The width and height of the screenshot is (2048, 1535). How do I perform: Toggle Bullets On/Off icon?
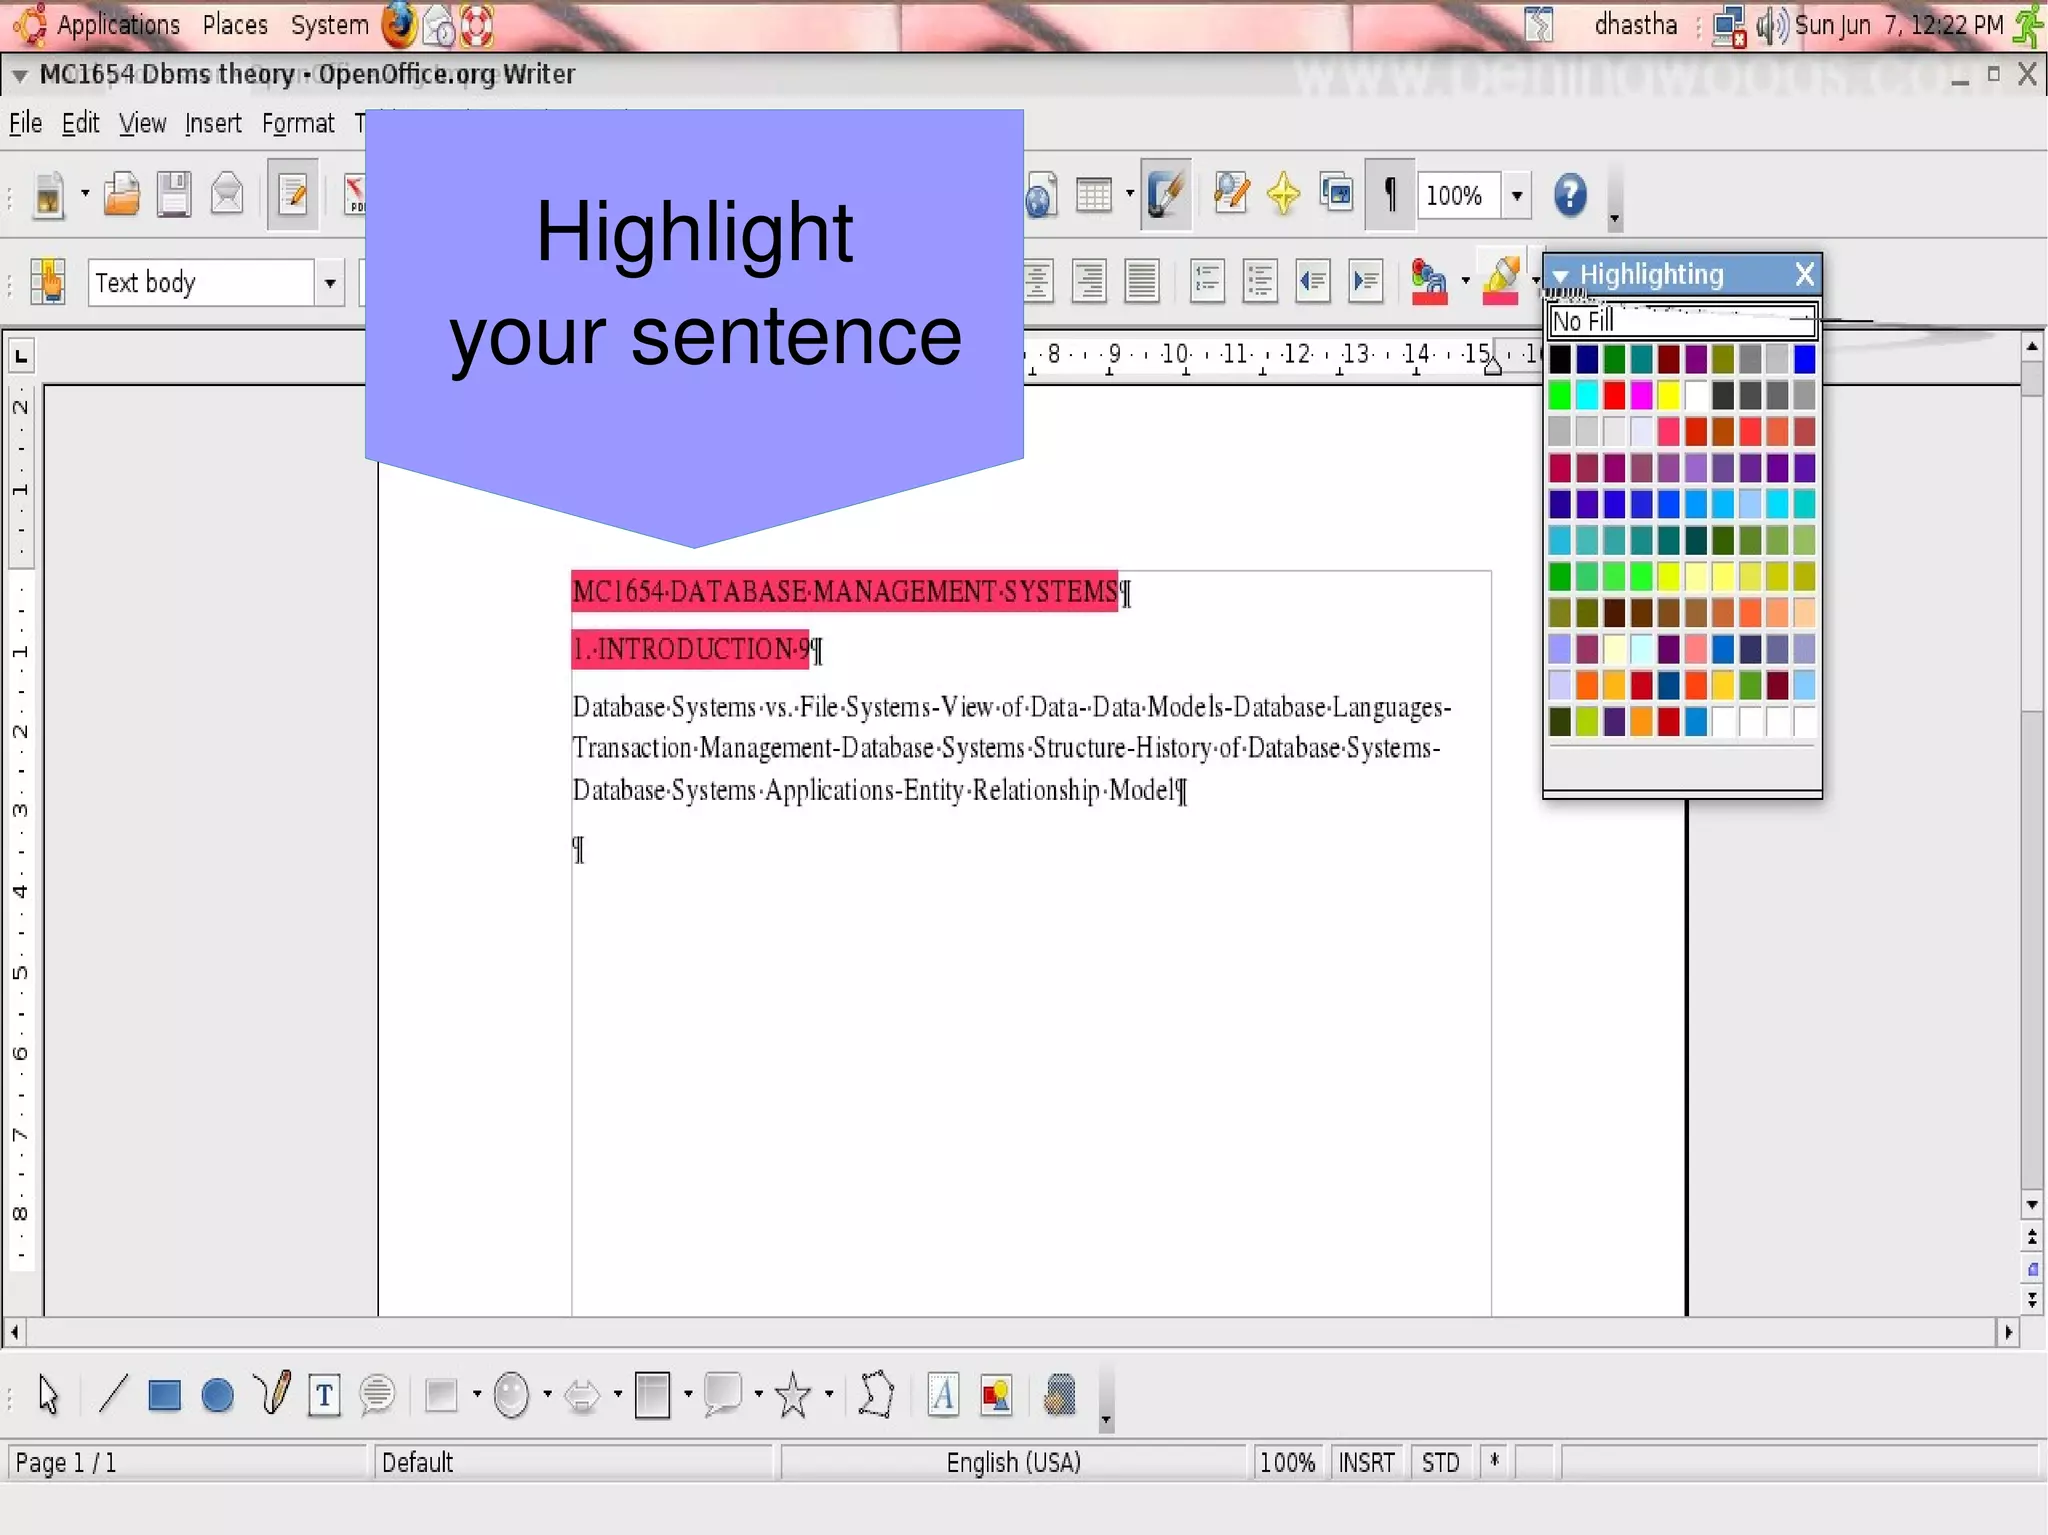pos(1260,281)
